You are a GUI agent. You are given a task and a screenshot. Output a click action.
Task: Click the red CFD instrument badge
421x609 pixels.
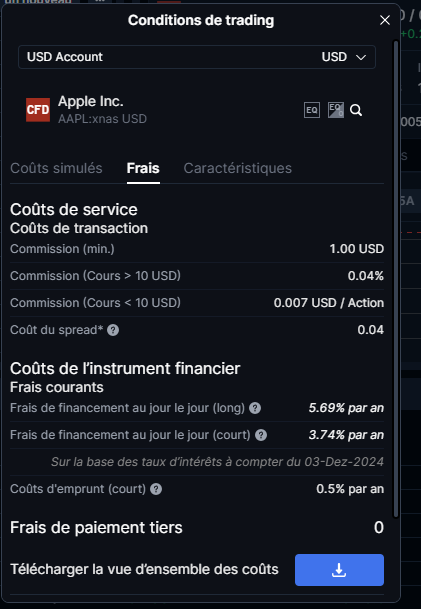(x=38, y=110)
